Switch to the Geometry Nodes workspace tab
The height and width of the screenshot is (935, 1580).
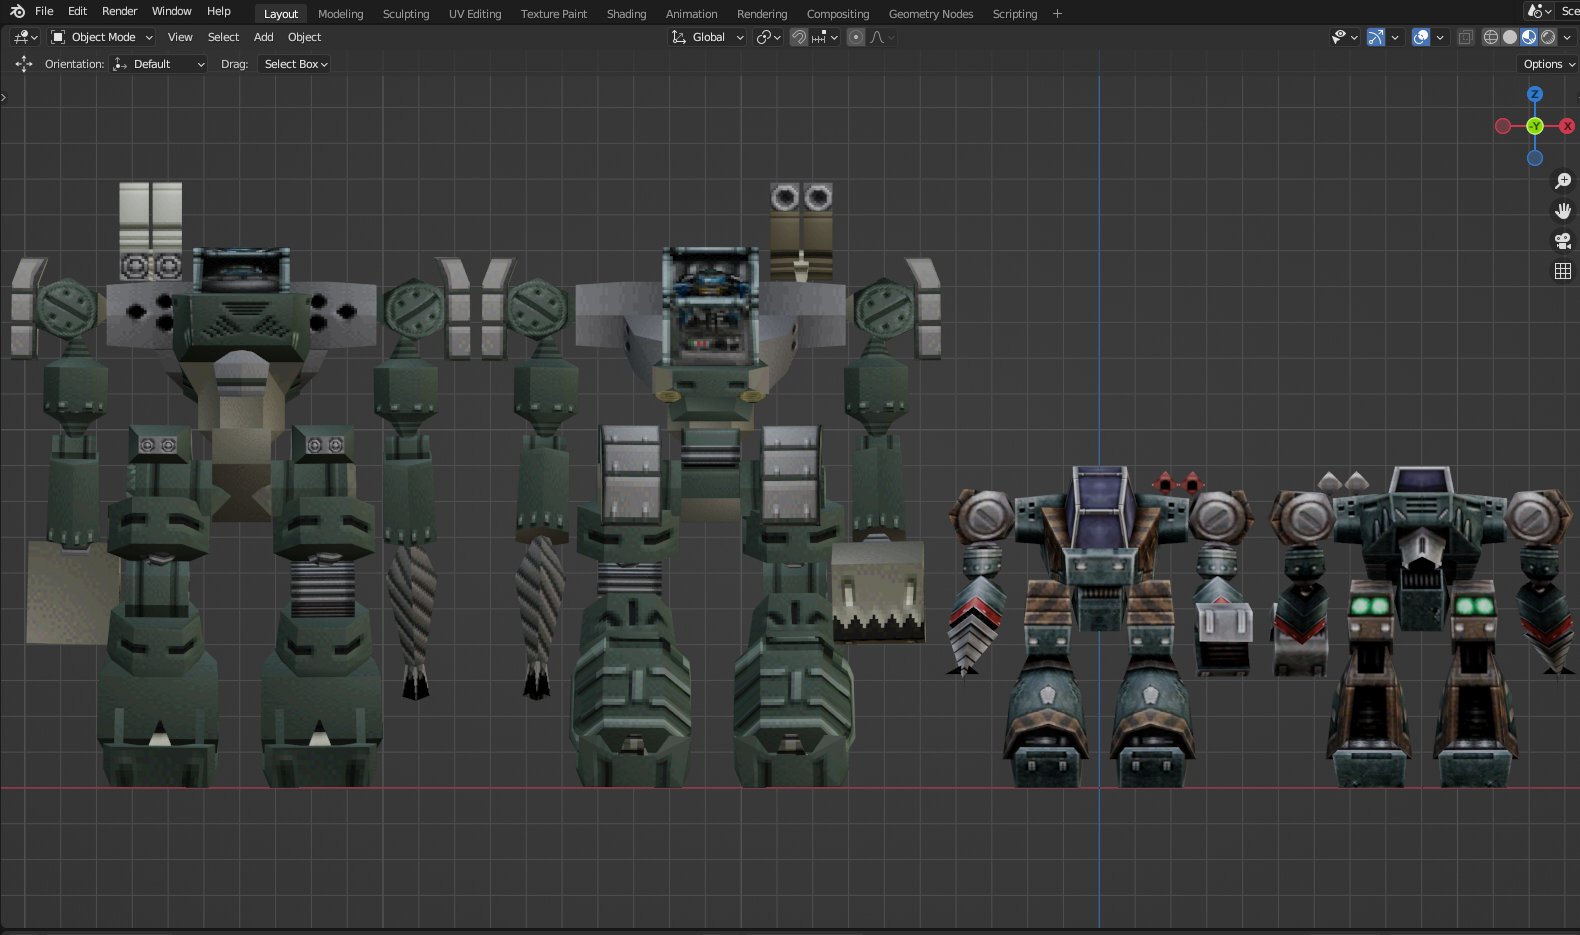coord(931,14)
